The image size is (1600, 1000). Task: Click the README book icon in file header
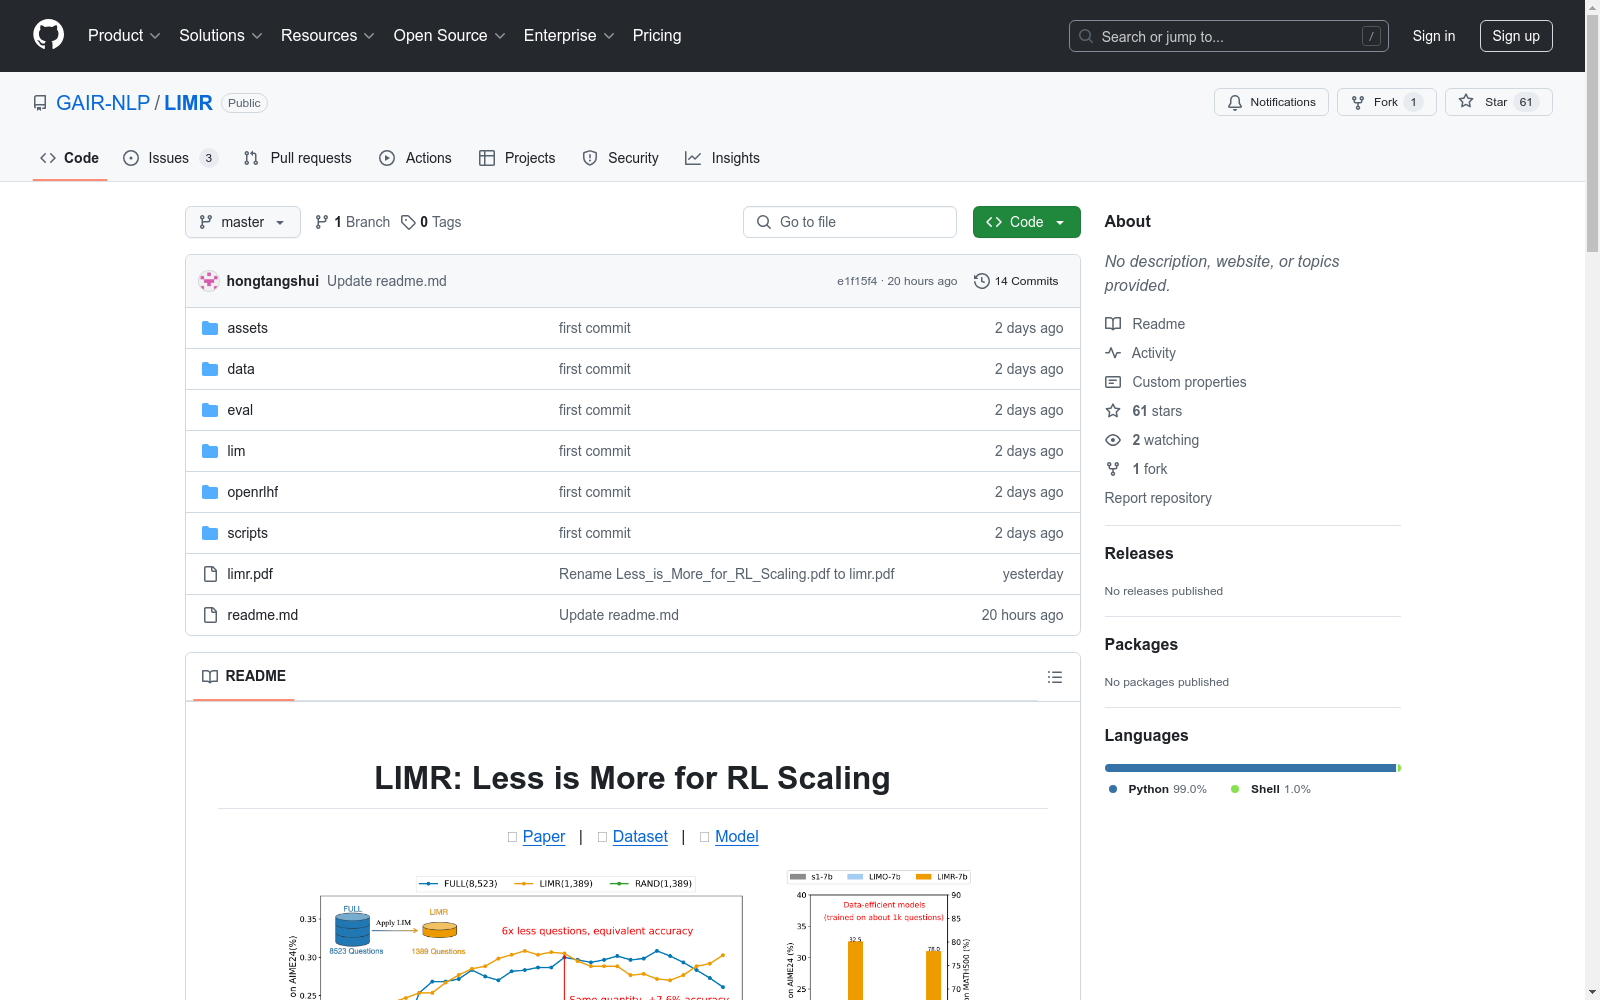210,677
